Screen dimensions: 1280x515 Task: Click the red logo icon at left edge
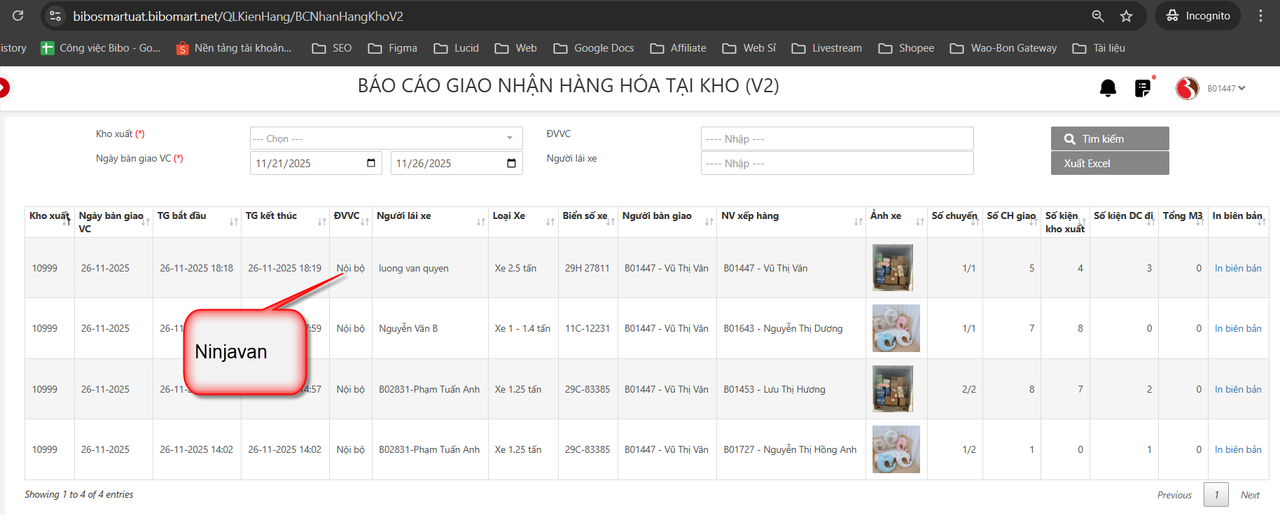(3, 88)
